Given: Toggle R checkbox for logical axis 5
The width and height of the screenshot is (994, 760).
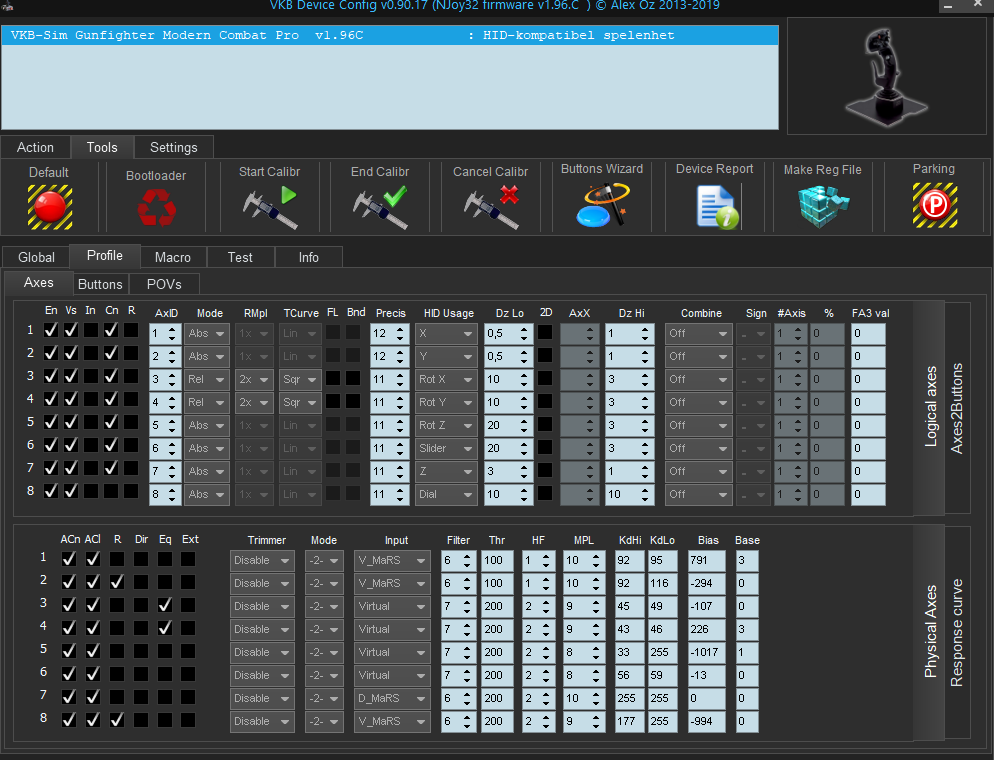Looking at the screenshot, I should [131, 422].
